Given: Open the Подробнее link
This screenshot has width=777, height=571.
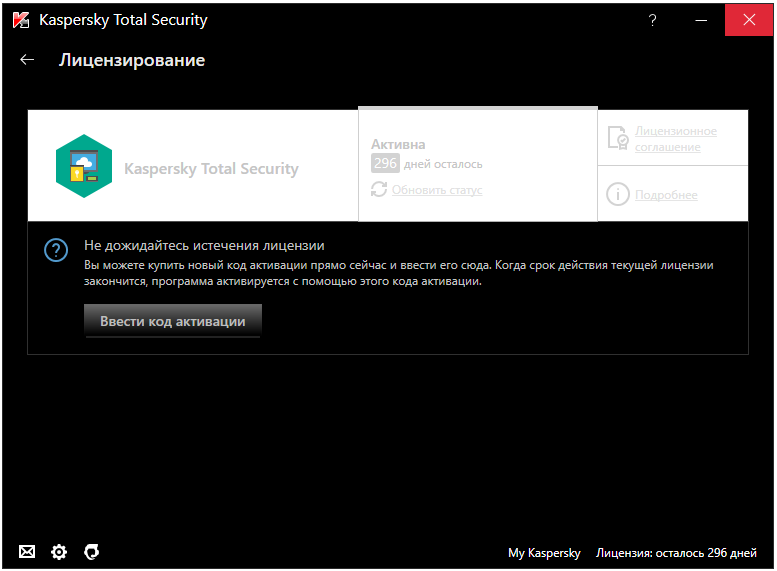Looking at the screenshot, I should pyautogui.click(x=666, y=195).
